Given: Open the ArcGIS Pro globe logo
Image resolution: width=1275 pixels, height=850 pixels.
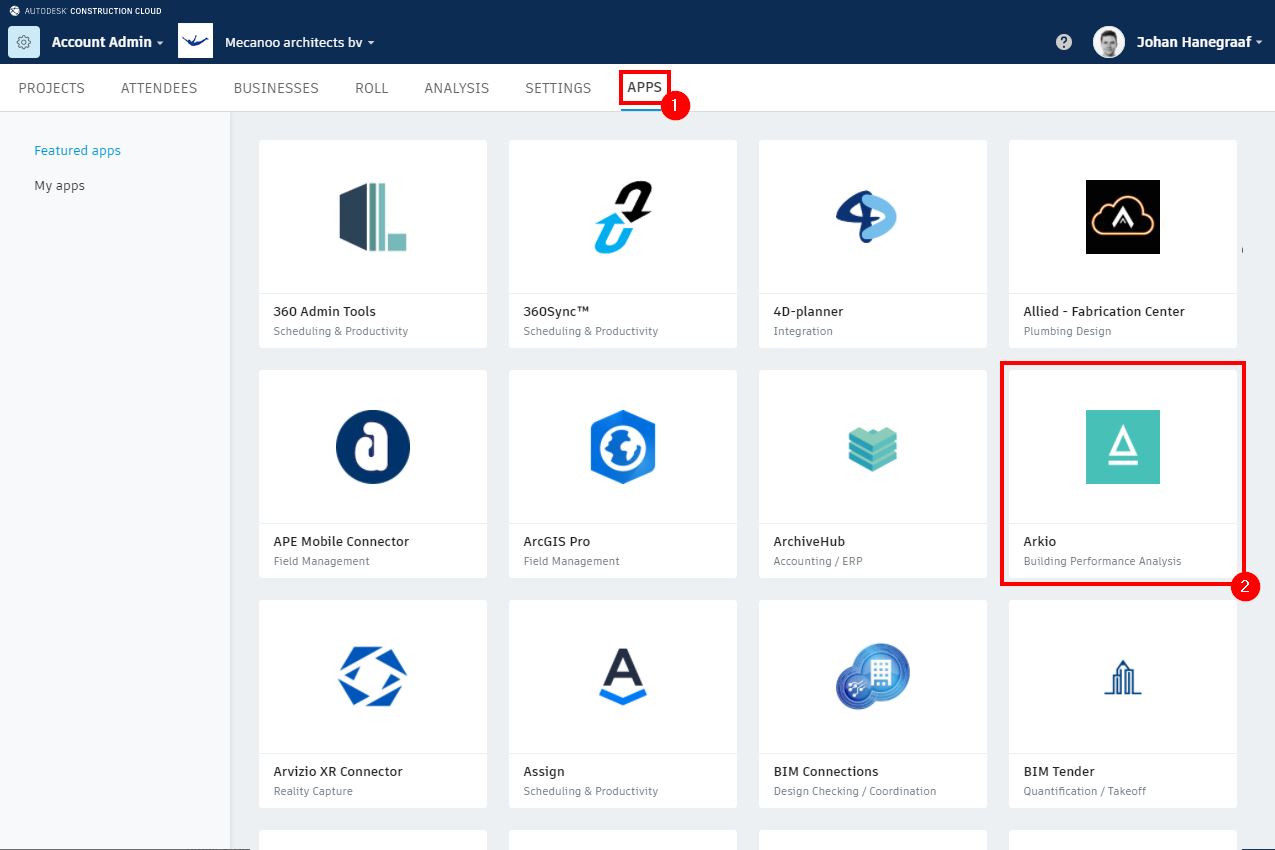Looking at the screenshot, I should [x=623, y=447].
